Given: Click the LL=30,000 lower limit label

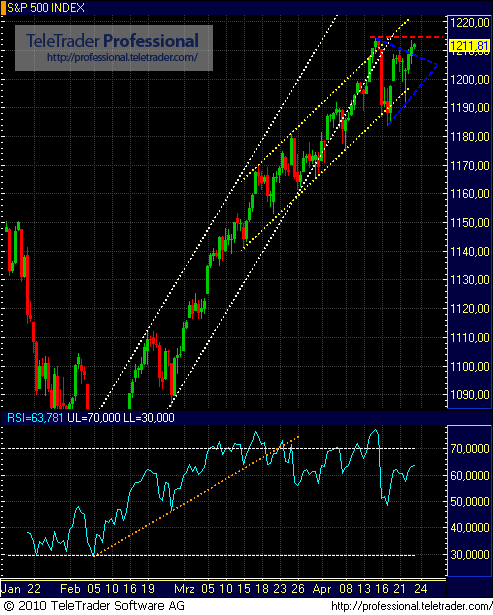Looking at the screenshot, I should [x=149, y=418].
